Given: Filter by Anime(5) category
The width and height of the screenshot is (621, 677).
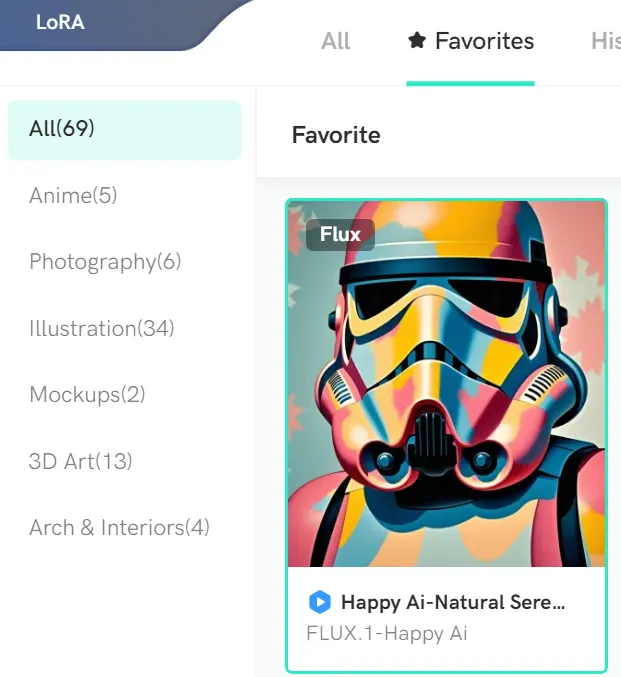Looking at the screenshot, I should click(x=73, y=196).
